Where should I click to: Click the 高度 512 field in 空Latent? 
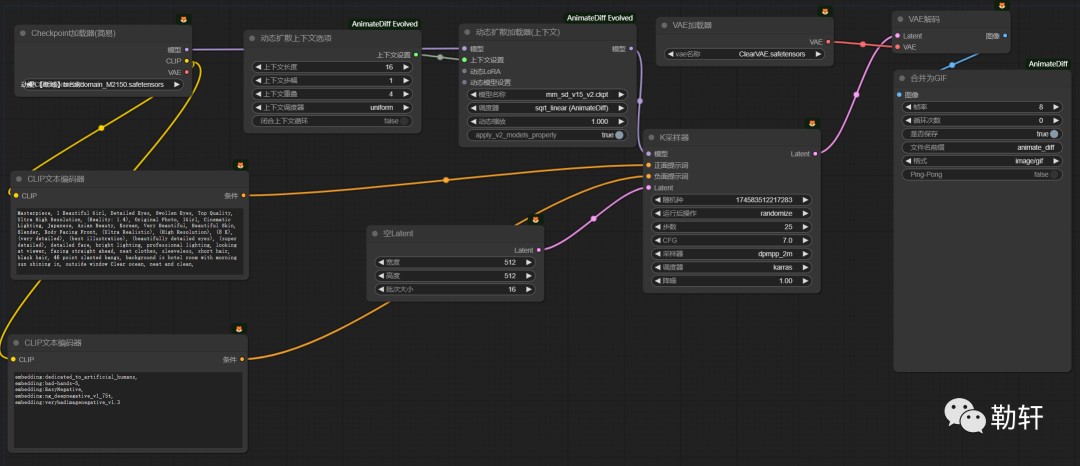click(x=455, y=275)
